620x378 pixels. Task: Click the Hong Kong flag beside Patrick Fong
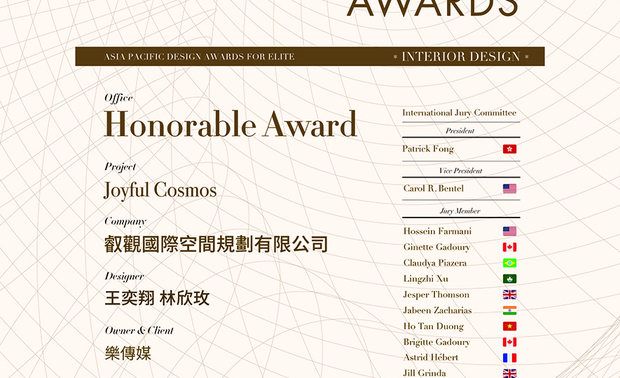509,149
